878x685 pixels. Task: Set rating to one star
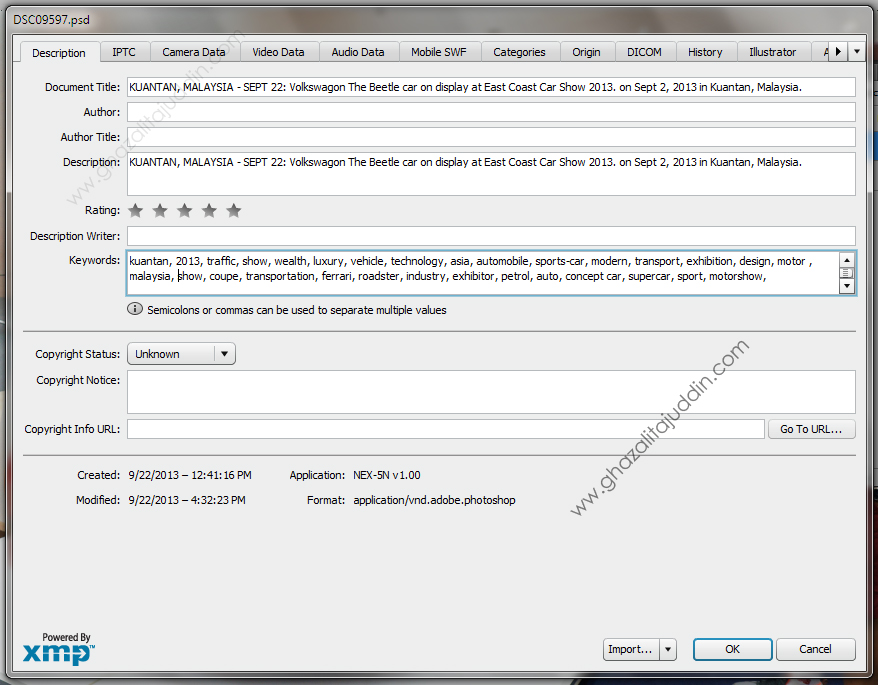(136, 211)
